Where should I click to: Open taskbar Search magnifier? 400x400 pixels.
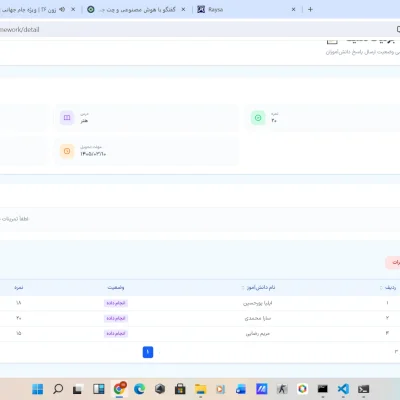(58, 389)
